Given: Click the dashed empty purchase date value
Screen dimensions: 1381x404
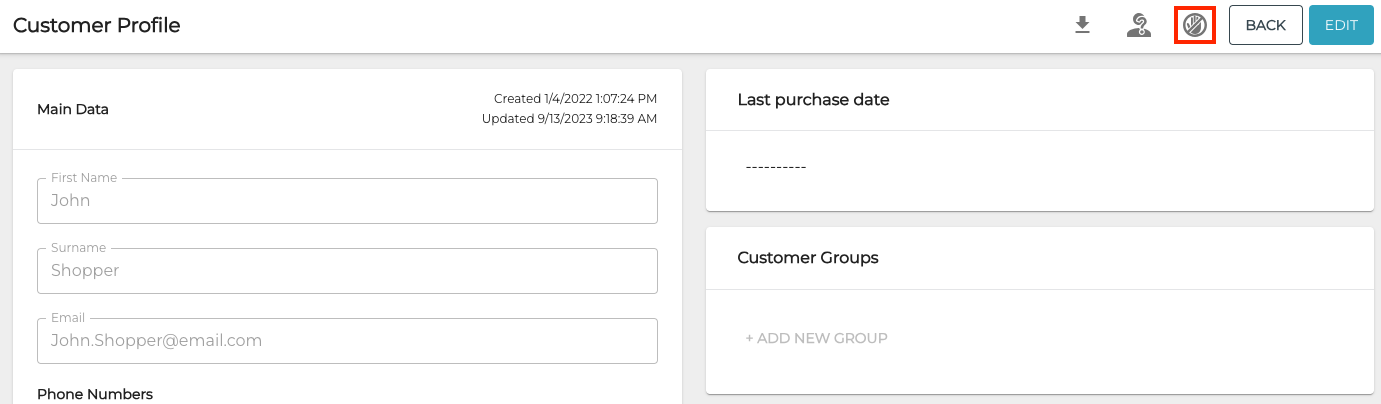Looking at the screenshot, I should coord(776,167).
